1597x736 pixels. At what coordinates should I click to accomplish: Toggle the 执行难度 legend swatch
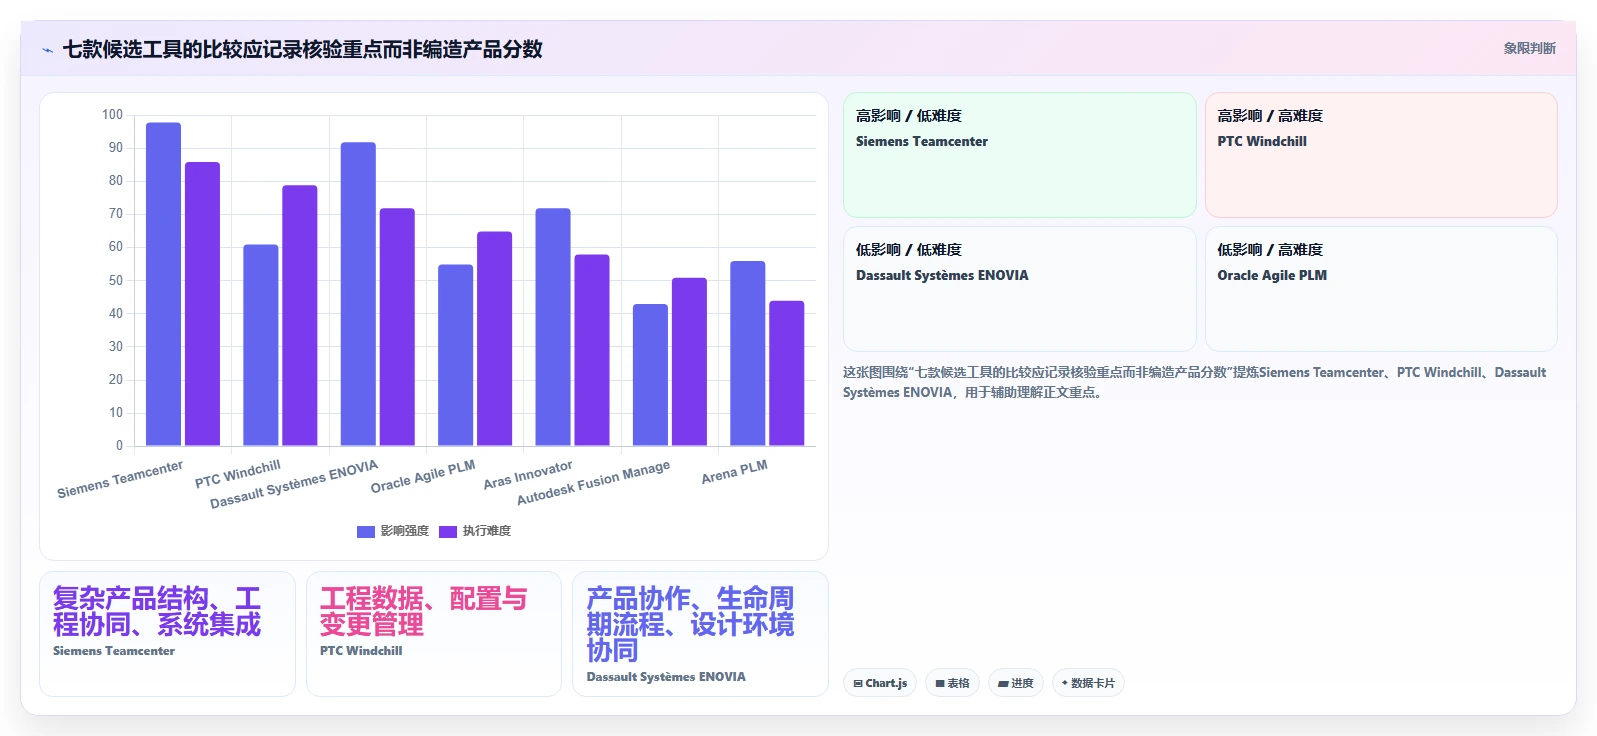[x=448, y=531]
